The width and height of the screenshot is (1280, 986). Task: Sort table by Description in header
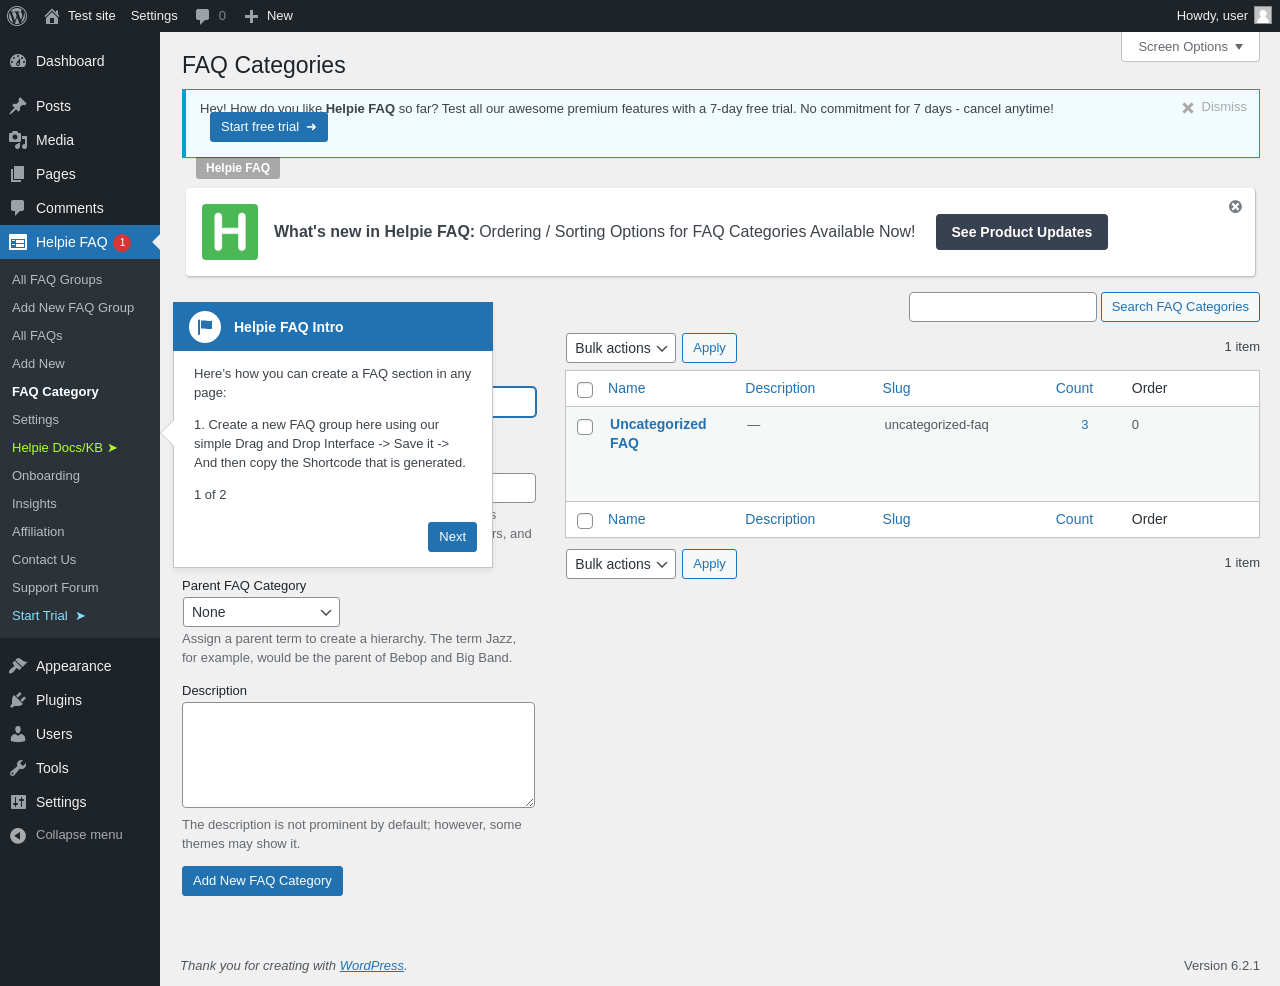780,388
